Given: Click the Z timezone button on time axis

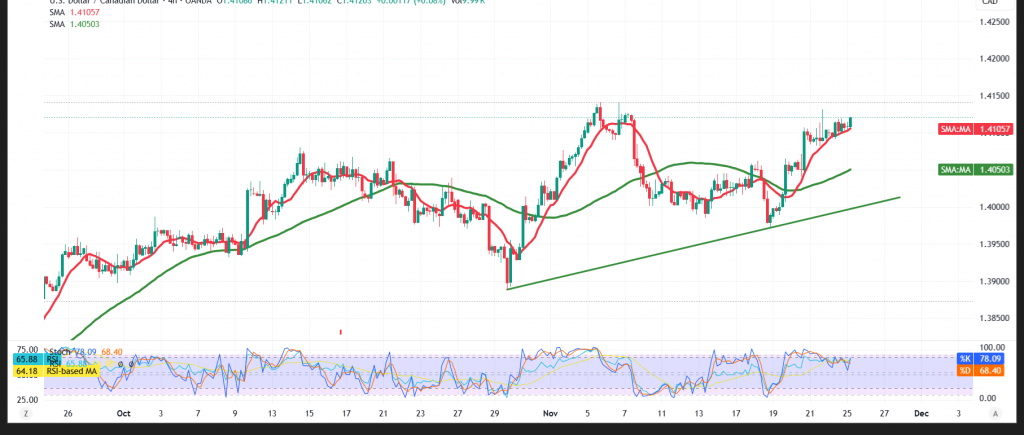Looking at the screenshot, I should click(27, 412).
